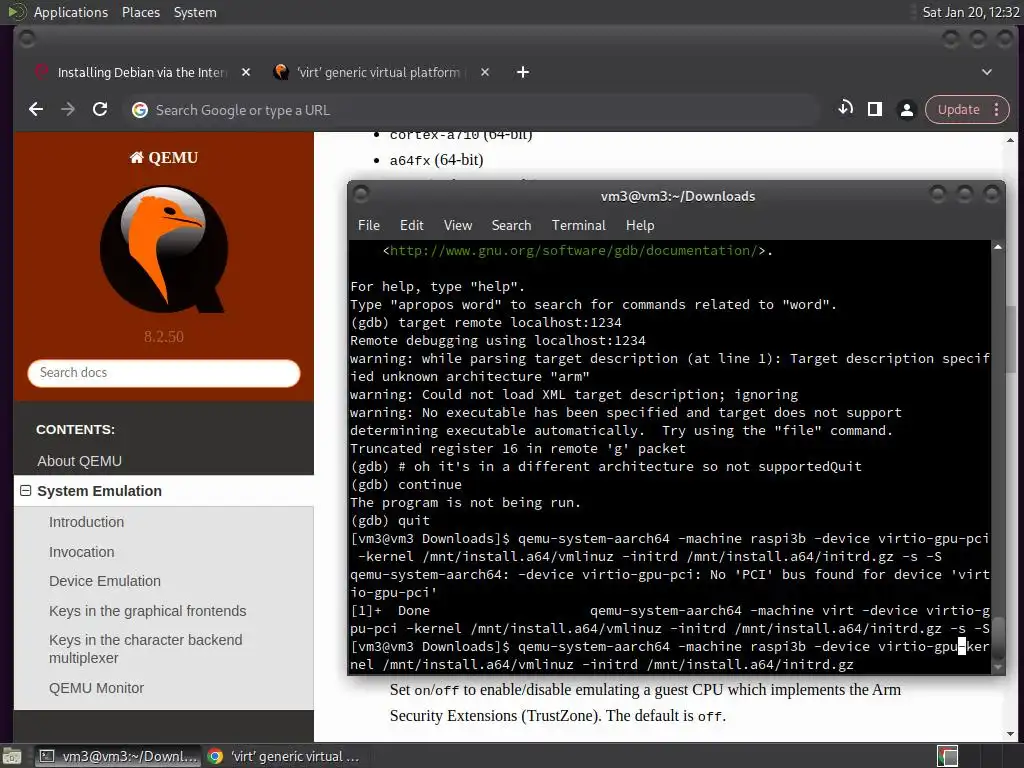Viewport: 1024px width, 768px height.
Task: Click the QEMU home link in sidebar
Action: [x=164, y=157]
